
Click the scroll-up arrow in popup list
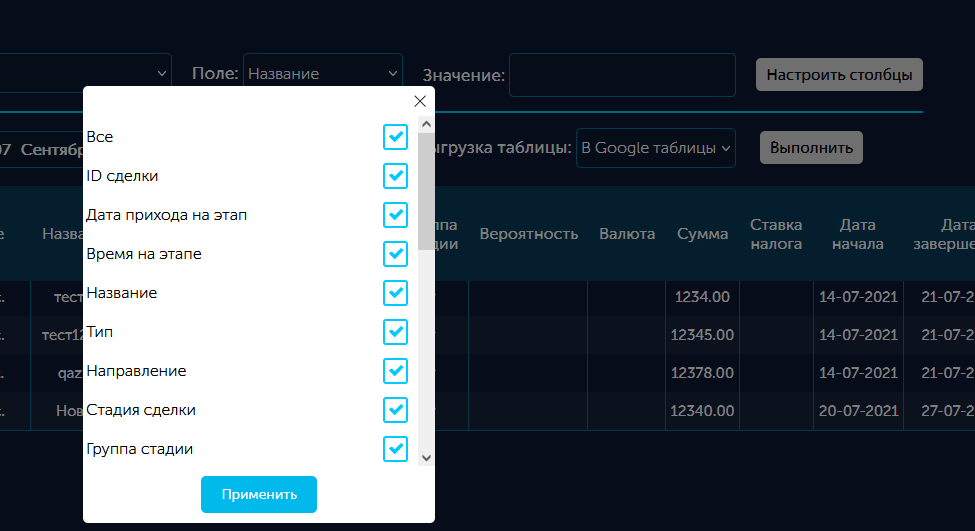click(426, 125)
